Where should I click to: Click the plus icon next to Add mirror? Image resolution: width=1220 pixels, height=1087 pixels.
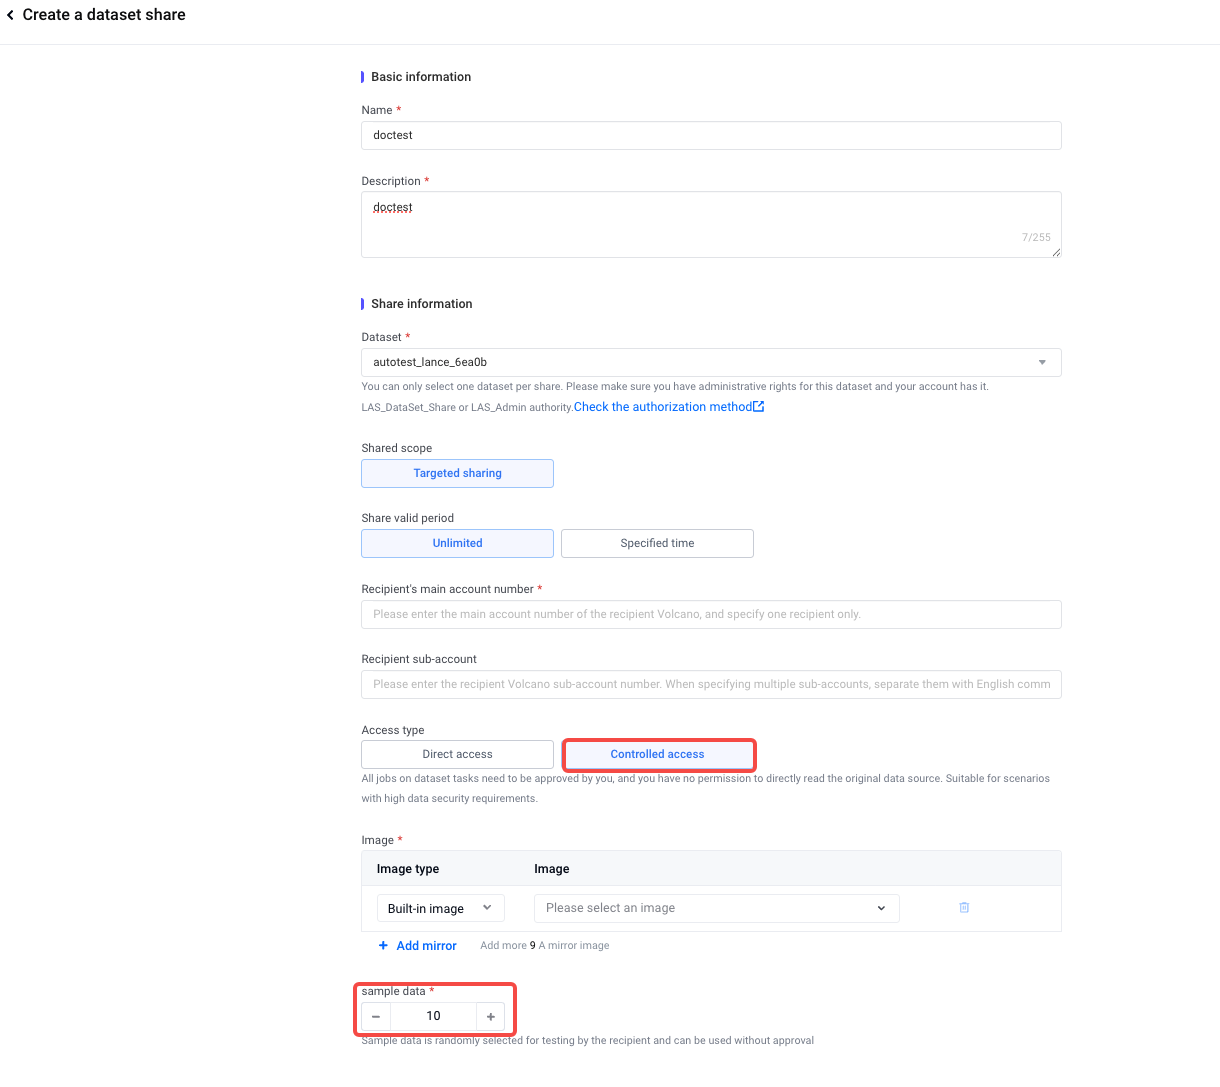coord(383,946)
